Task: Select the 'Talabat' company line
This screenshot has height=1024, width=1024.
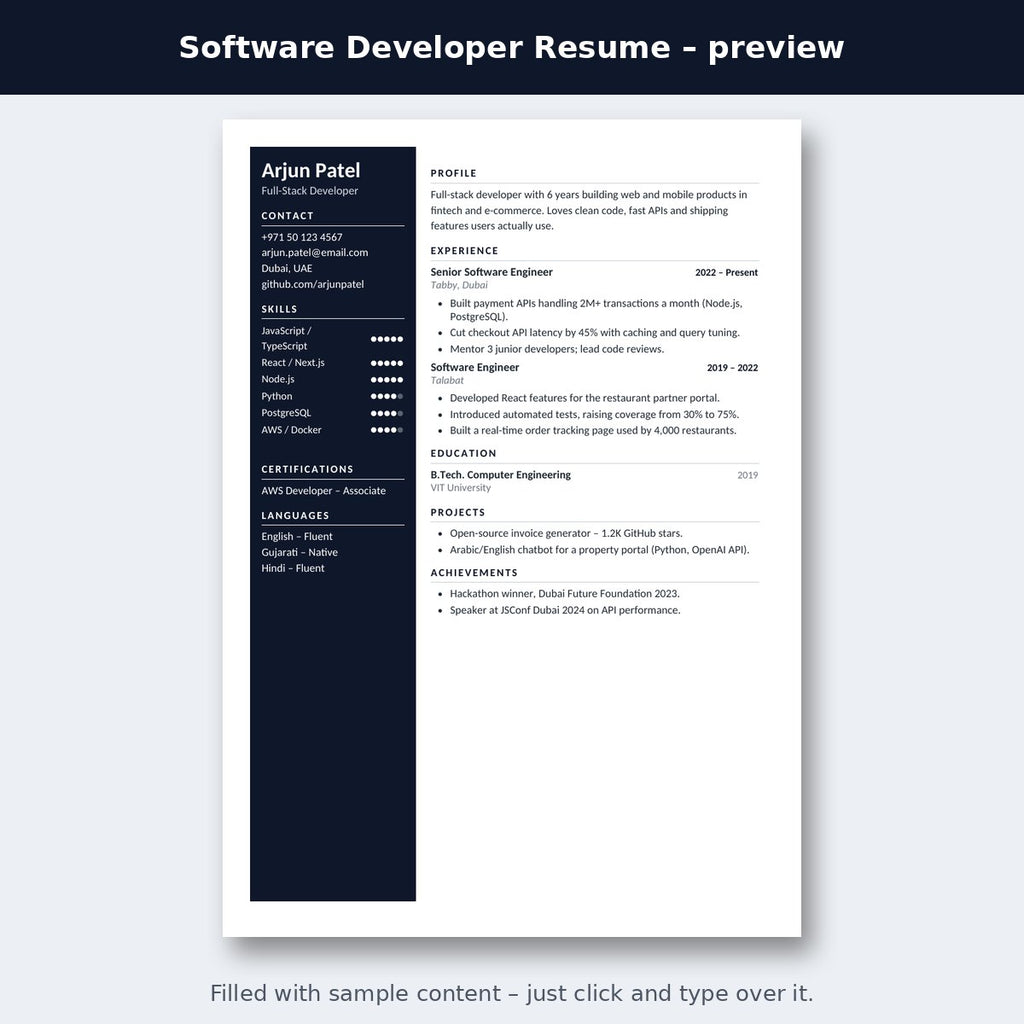Action: click(x=447, y=381)
